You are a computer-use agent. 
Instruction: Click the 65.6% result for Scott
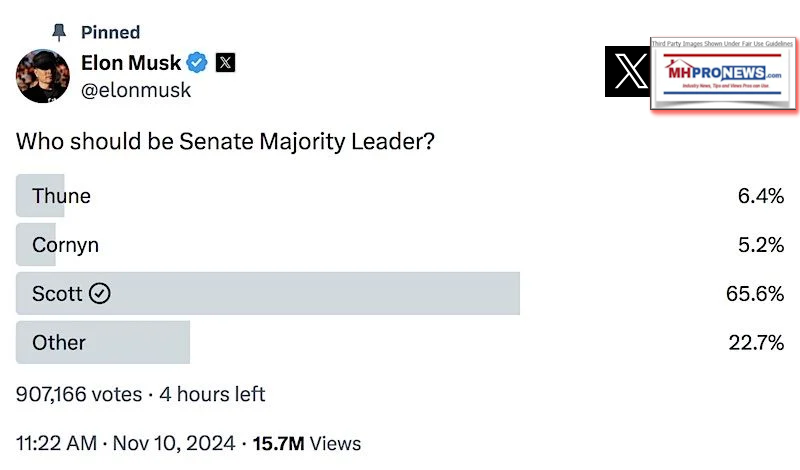coord(754,294)
